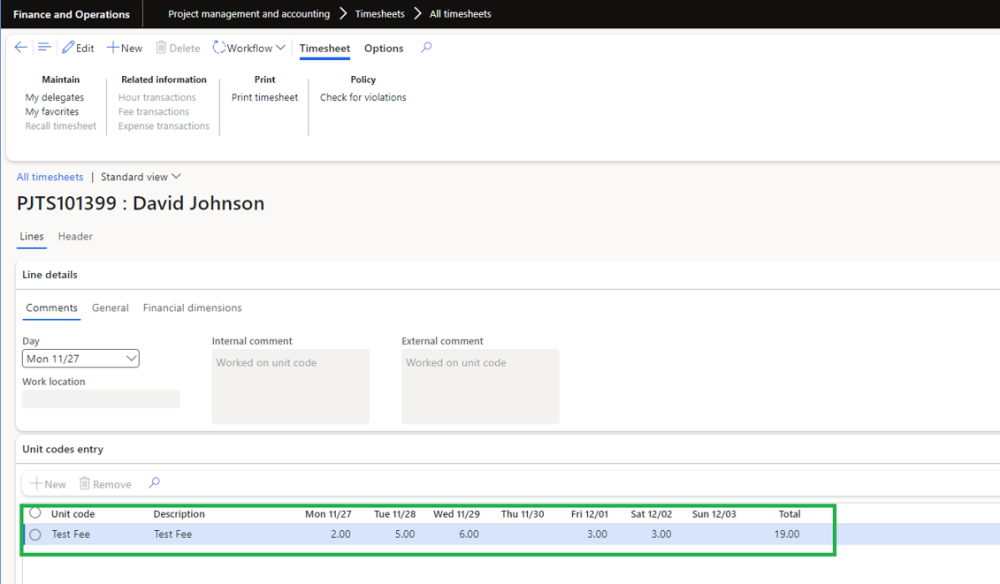The height and width of the screenshot is (584, 1000).
Task: Click the All timesheets breadcrumb
Action: coord(460,14)
